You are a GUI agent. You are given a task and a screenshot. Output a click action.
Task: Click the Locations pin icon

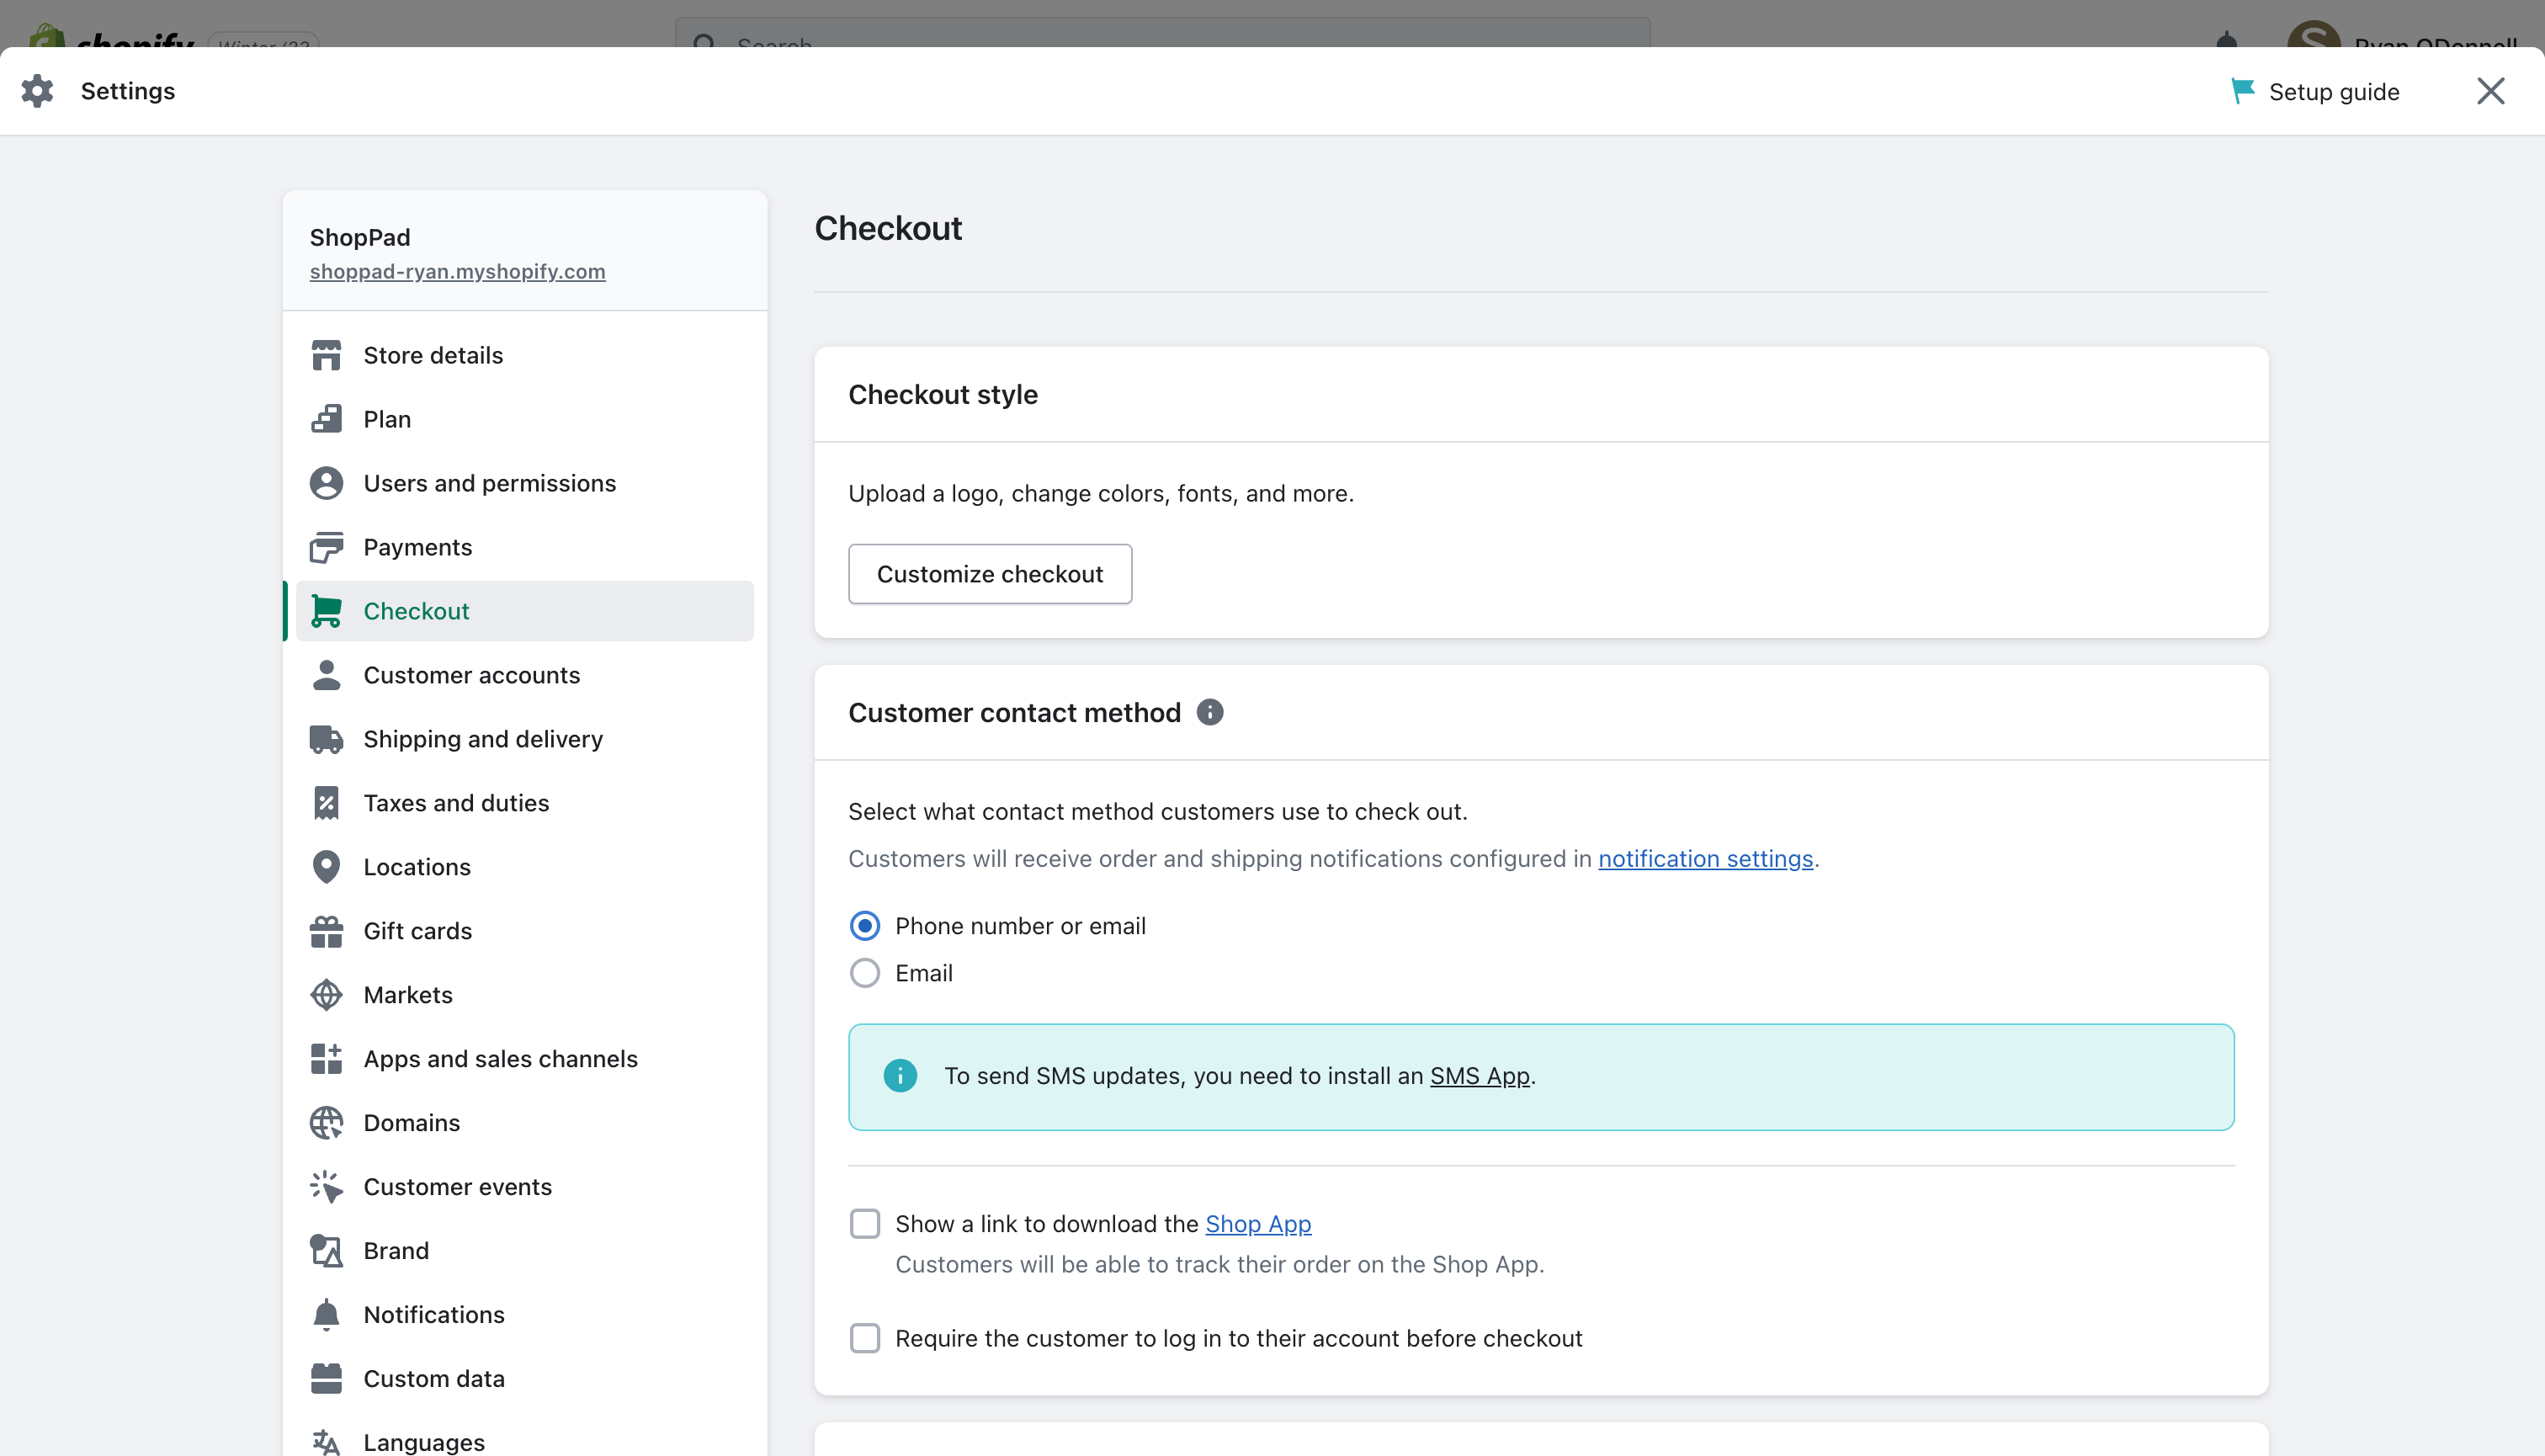[326, 868]
